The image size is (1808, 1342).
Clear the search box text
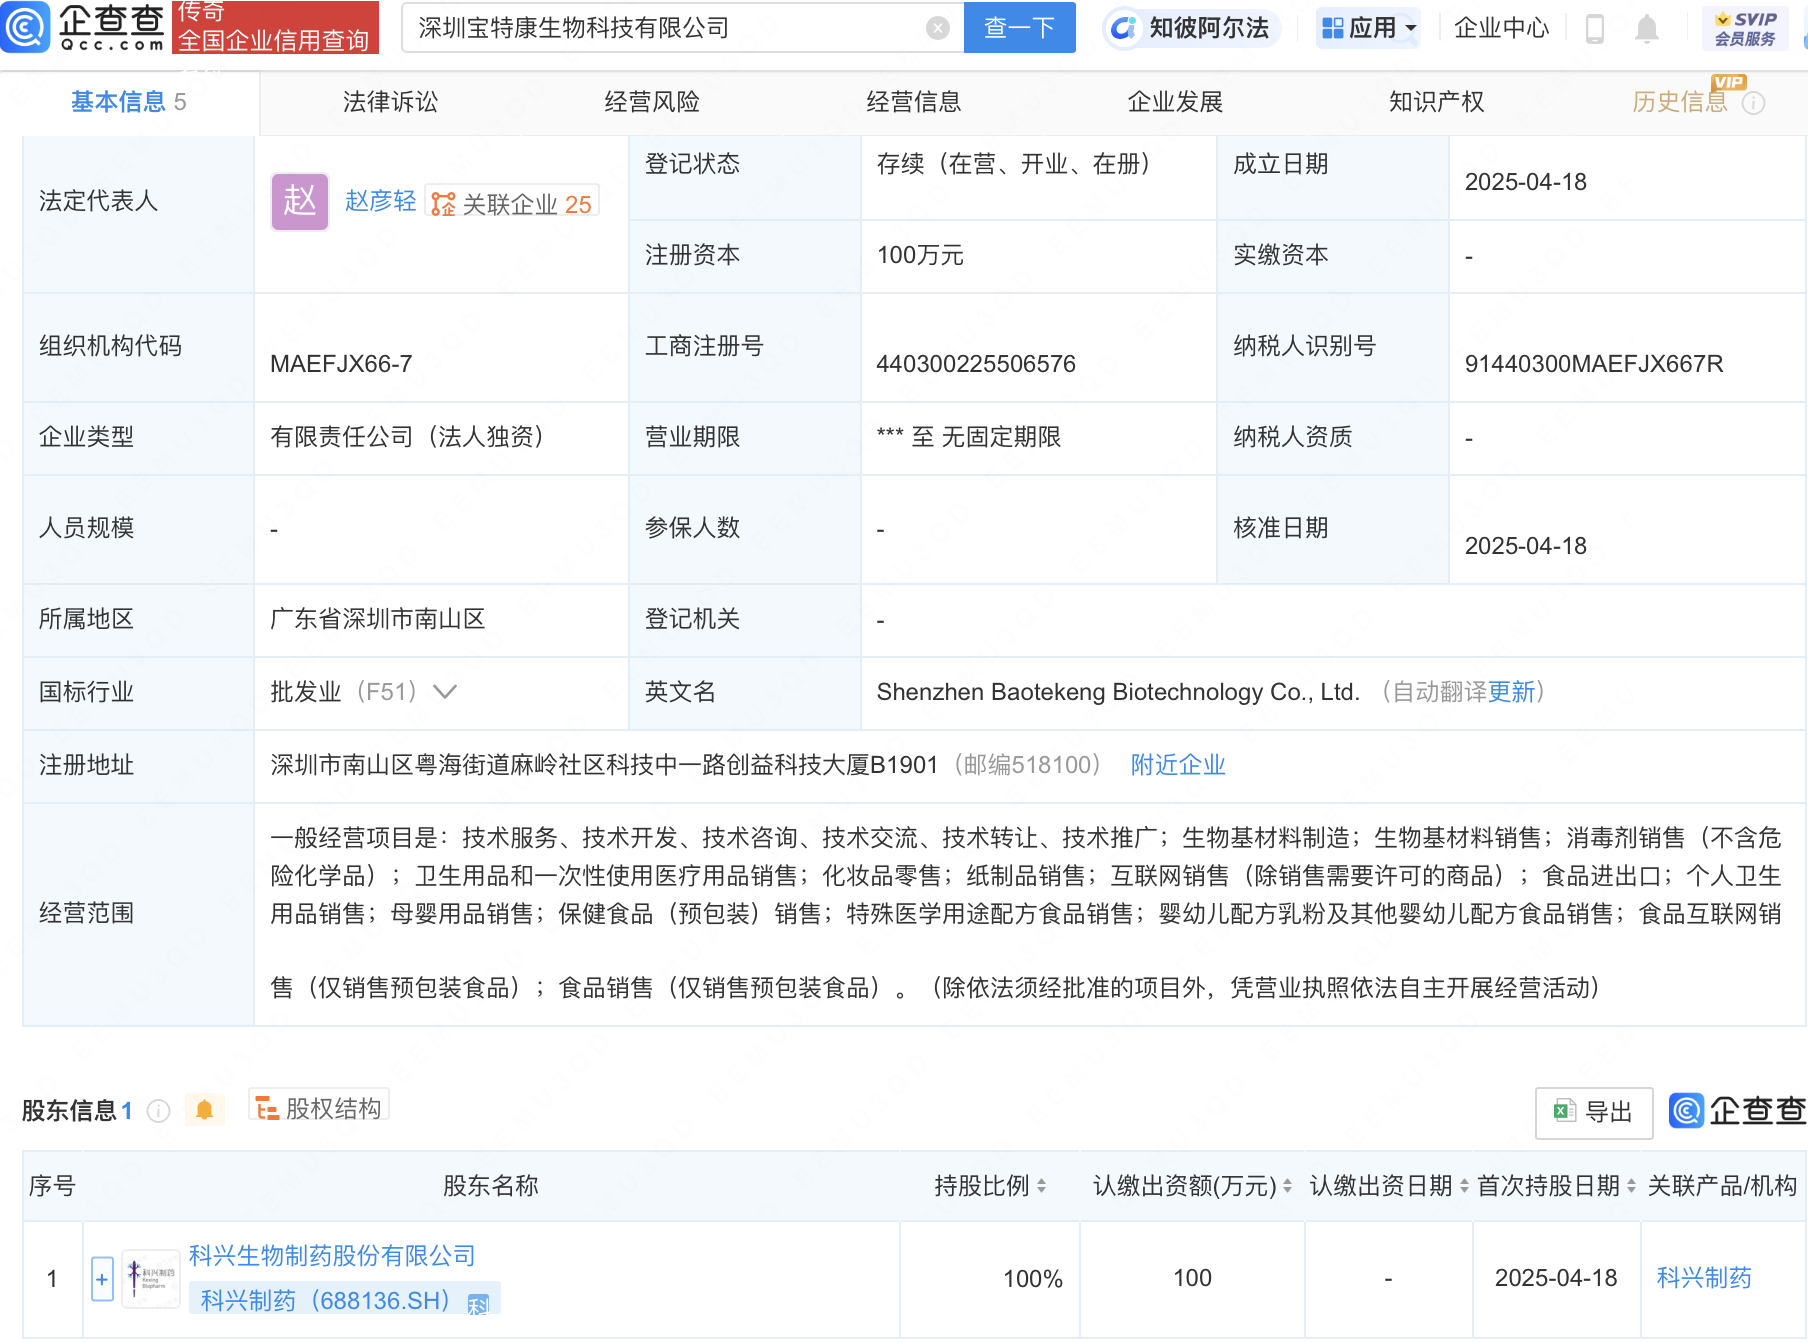[x=937, y=28]
